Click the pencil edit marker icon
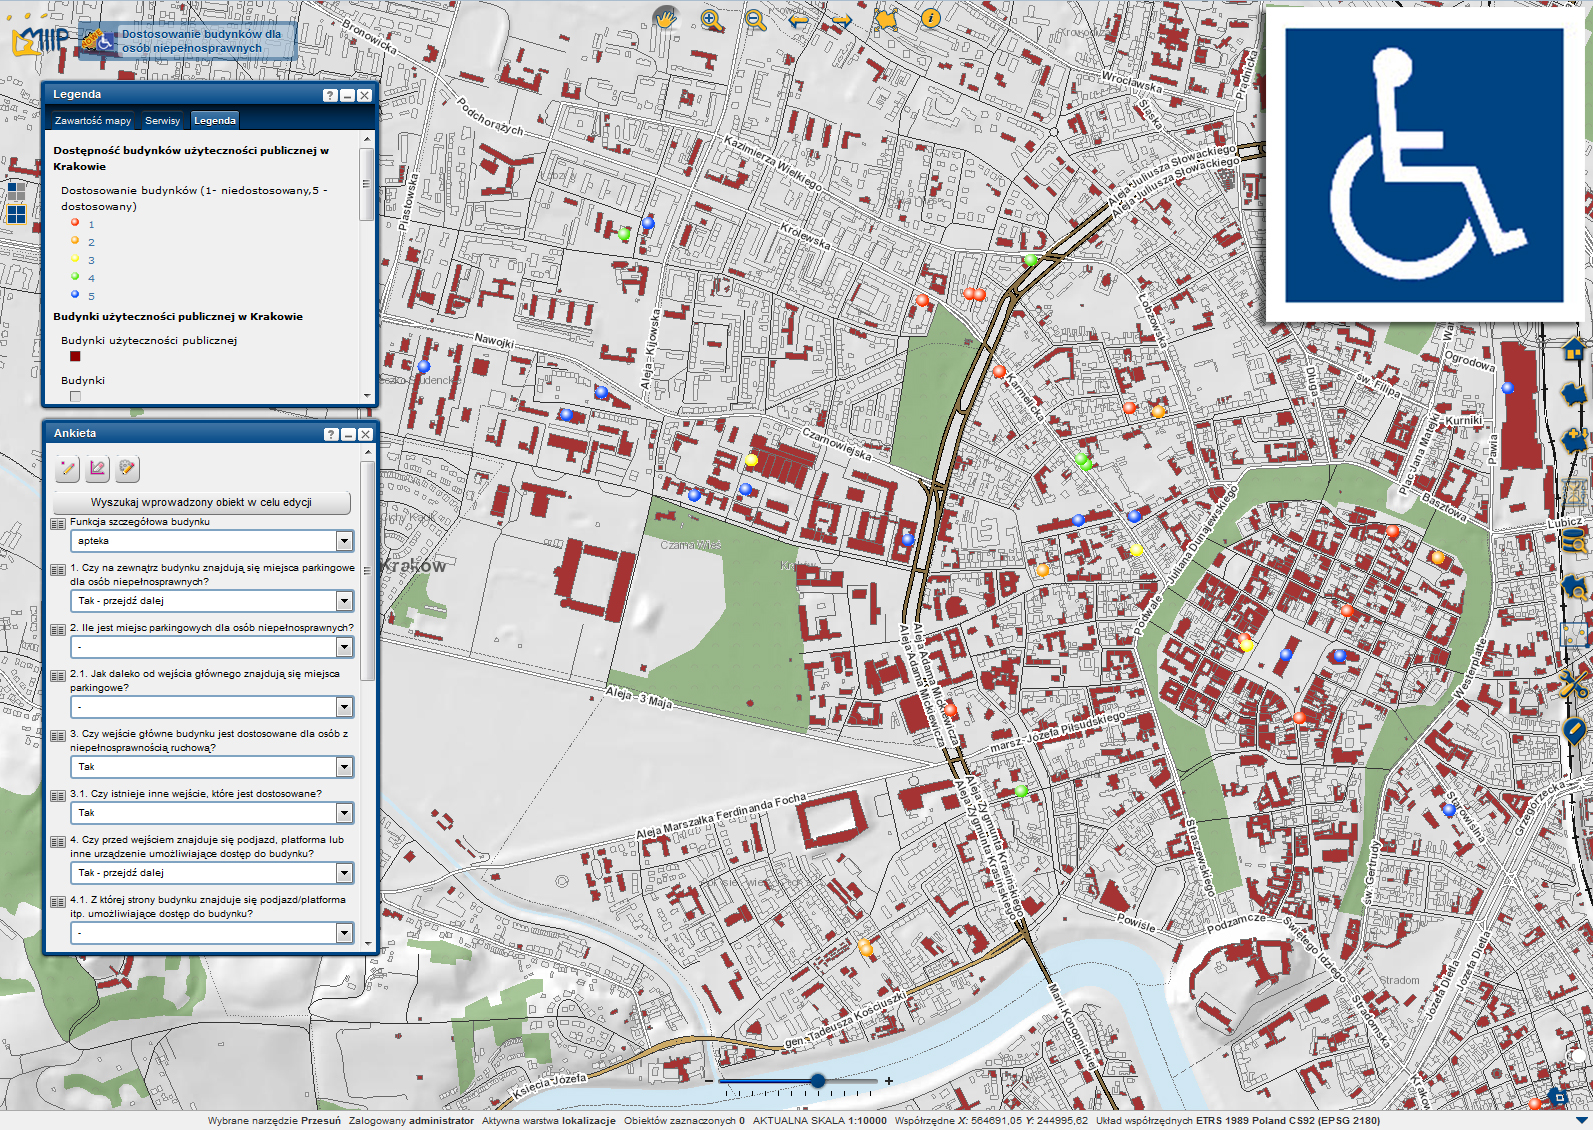 (x=1574, y=731)
